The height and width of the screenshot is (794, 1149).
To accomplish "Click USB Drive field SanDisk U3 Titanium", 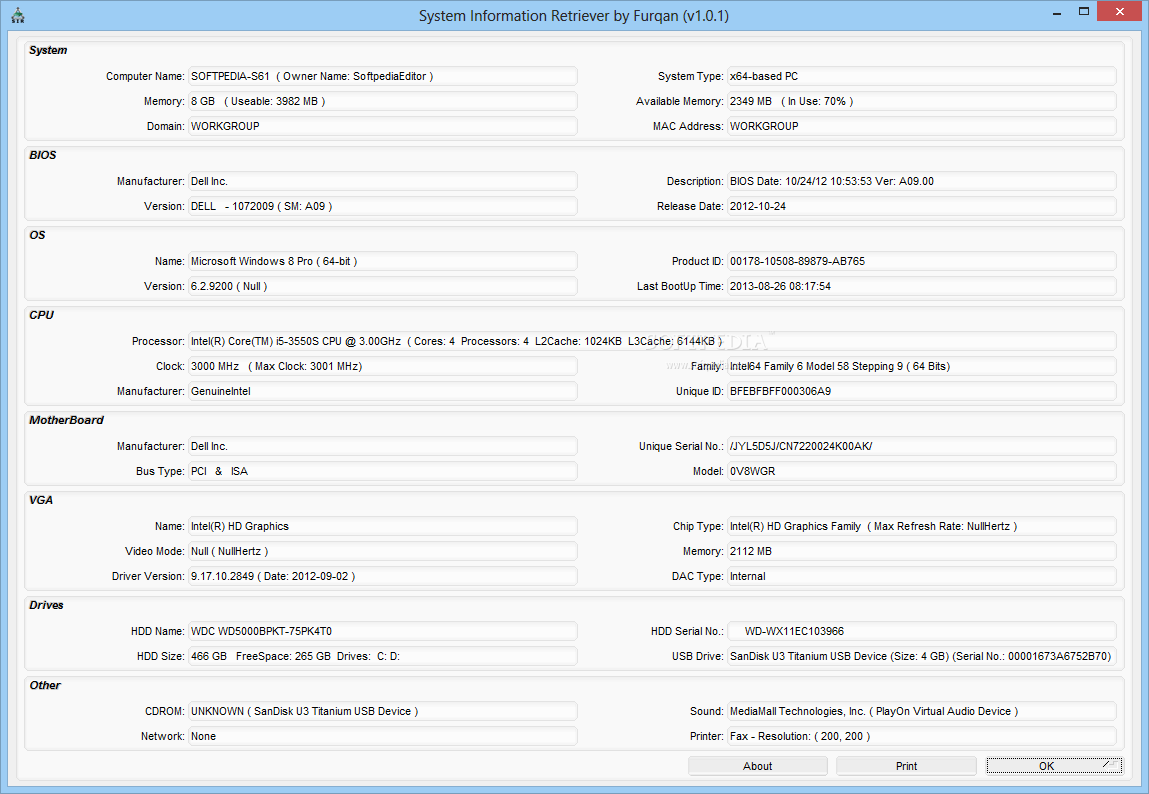I will click(922, 656).
